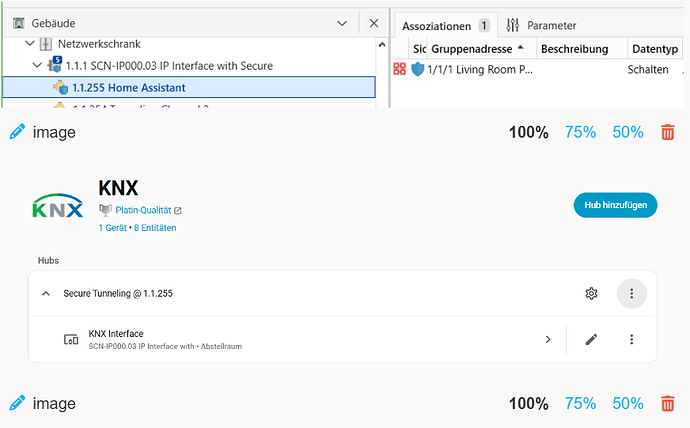Sort by the Sic column header
The width and height of the screenshot is (690, 428).
(x=419, y=49)
